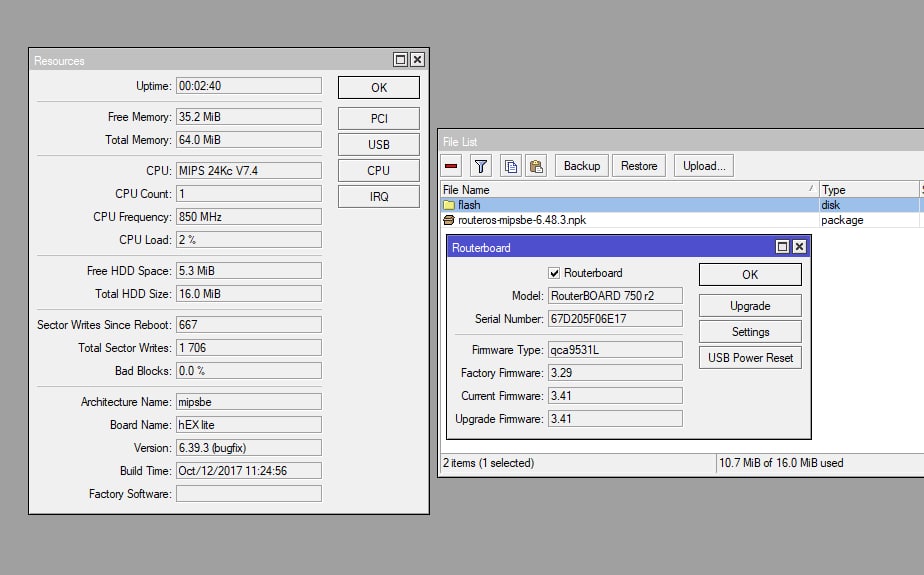Click the Total HDD Size field
Viewport: 924px width, 575px height.
(249, 293)
